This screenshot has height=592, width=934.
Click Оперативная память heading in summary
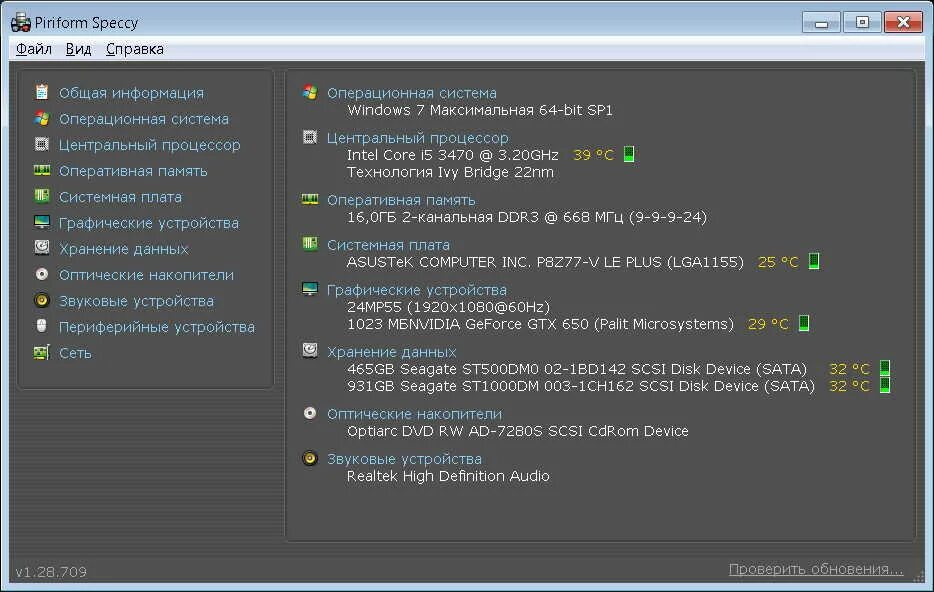pyautogui.click(x=401, y=200)
